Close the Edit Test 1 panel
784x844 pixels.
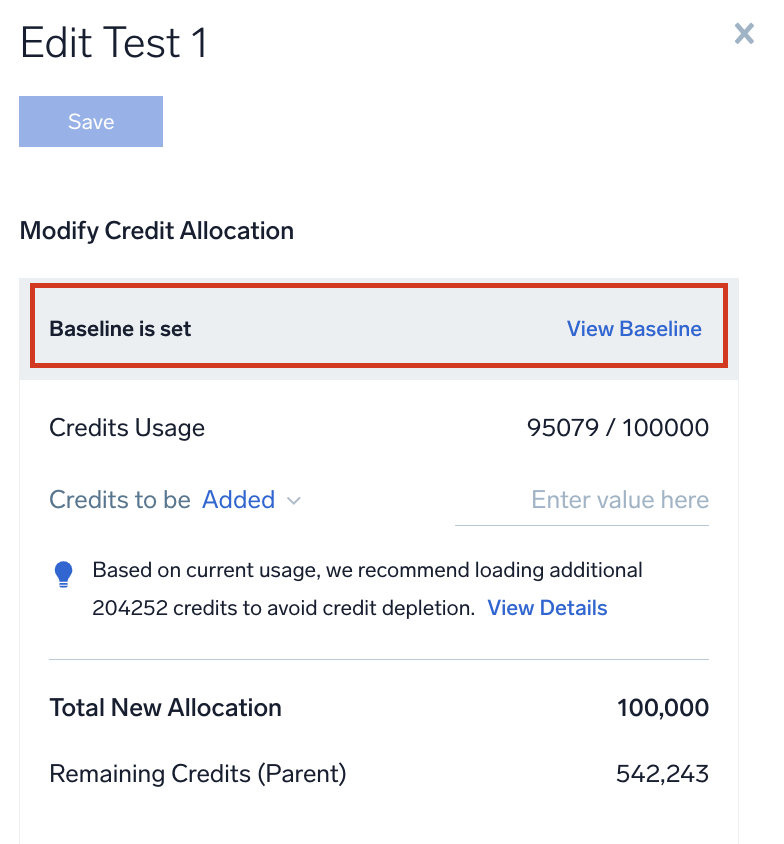point(744,35)
